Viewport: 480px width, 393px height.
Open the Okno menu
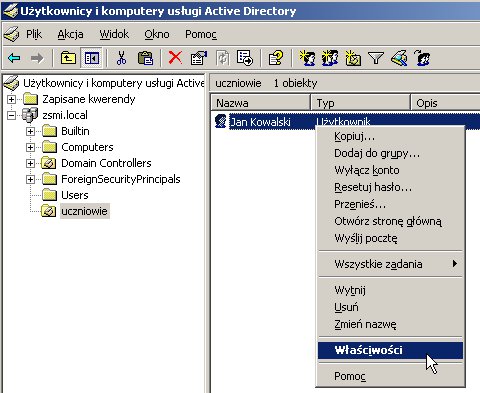tap(157, 34)
